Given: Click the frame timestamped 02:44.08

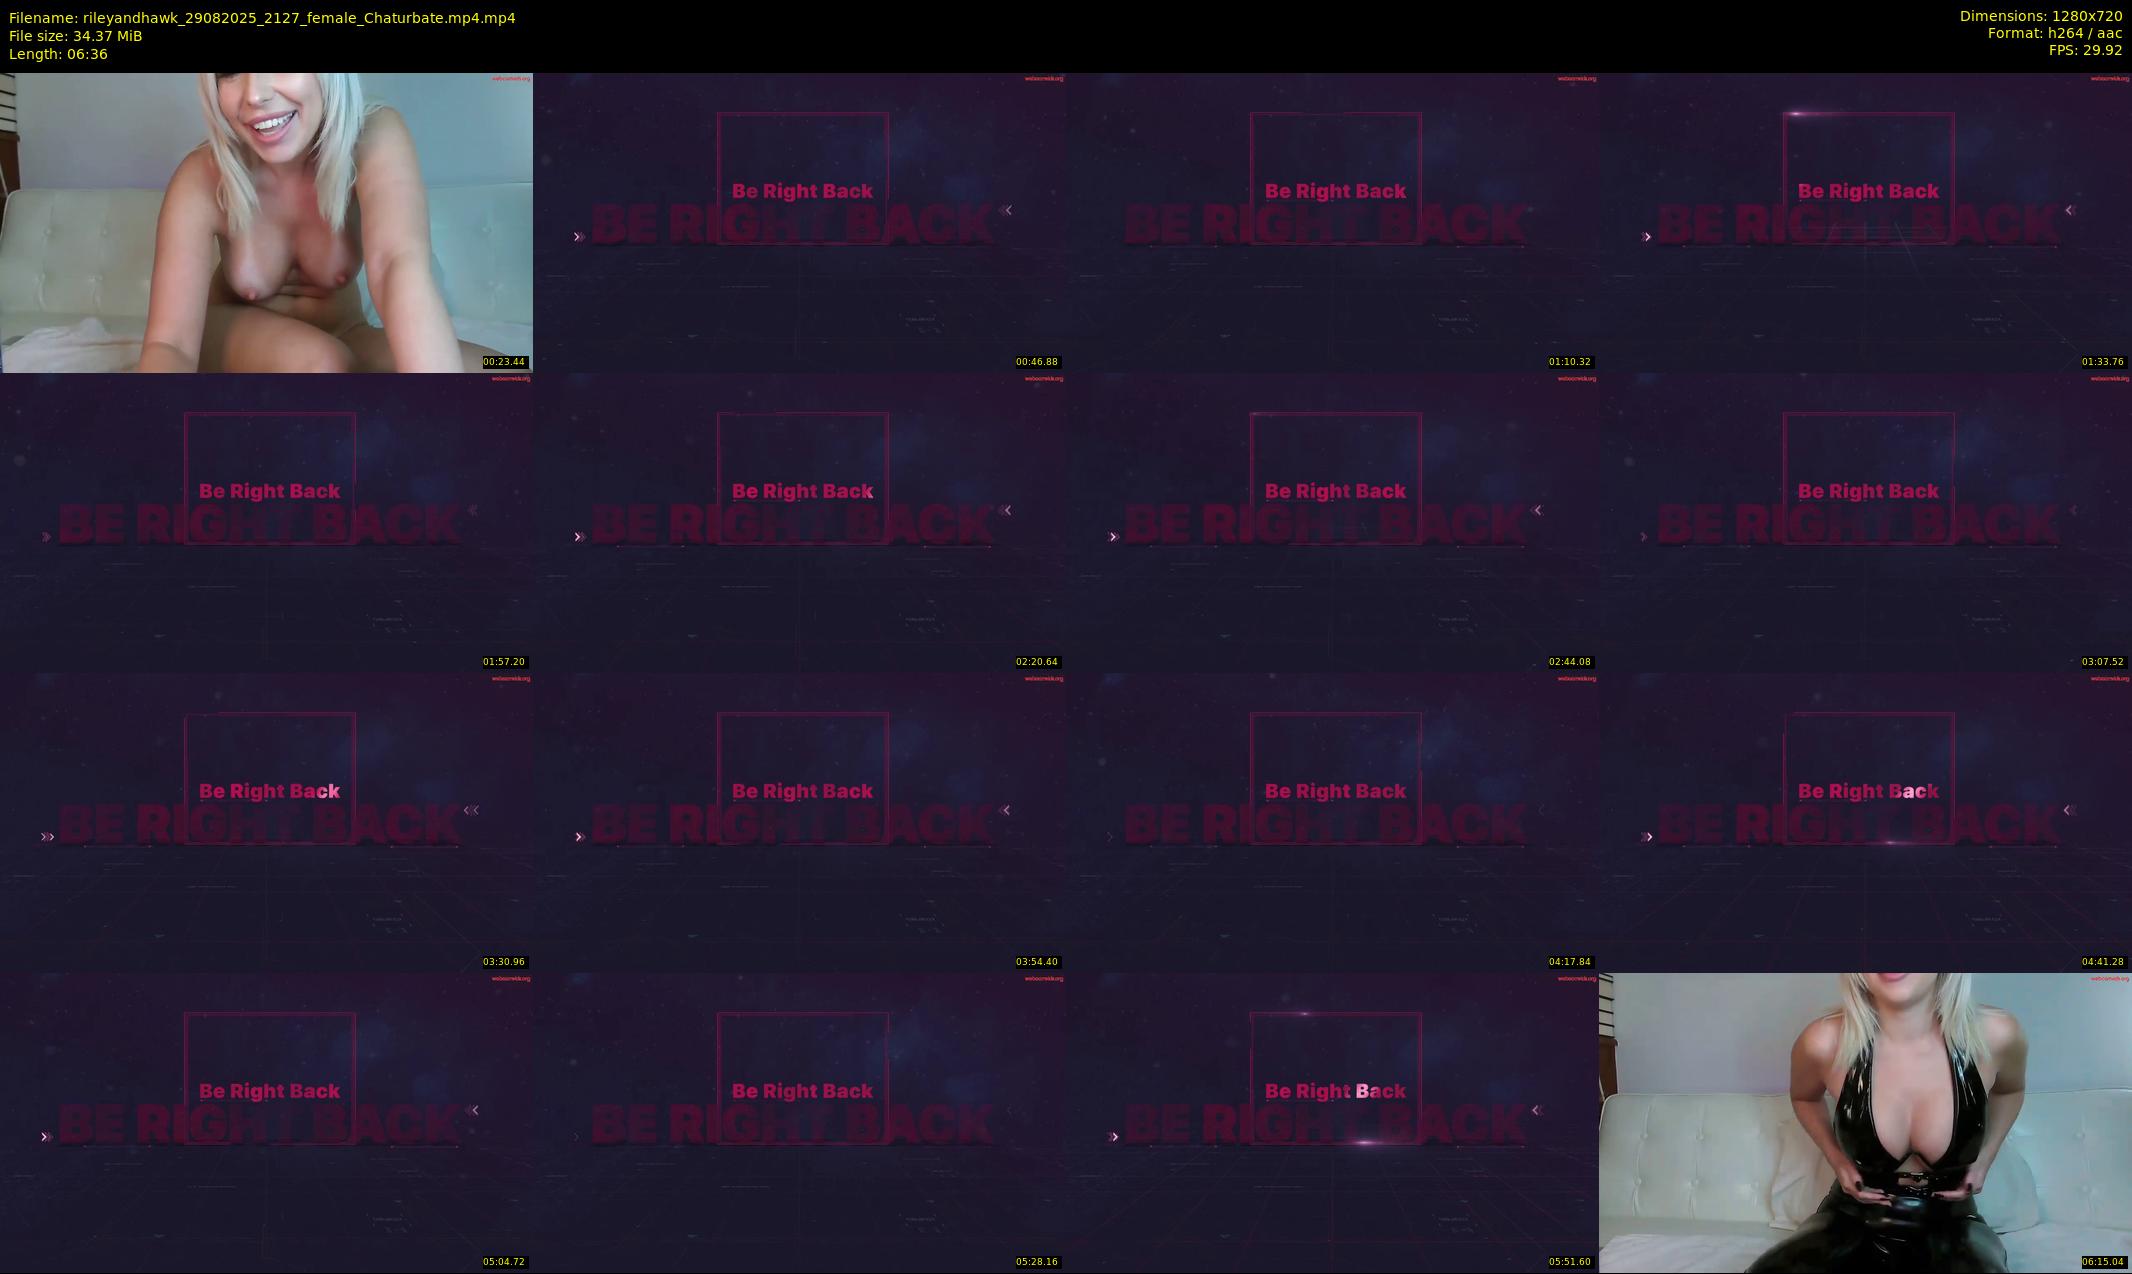Looking at the screenshot, I should tap(1332, 522).
